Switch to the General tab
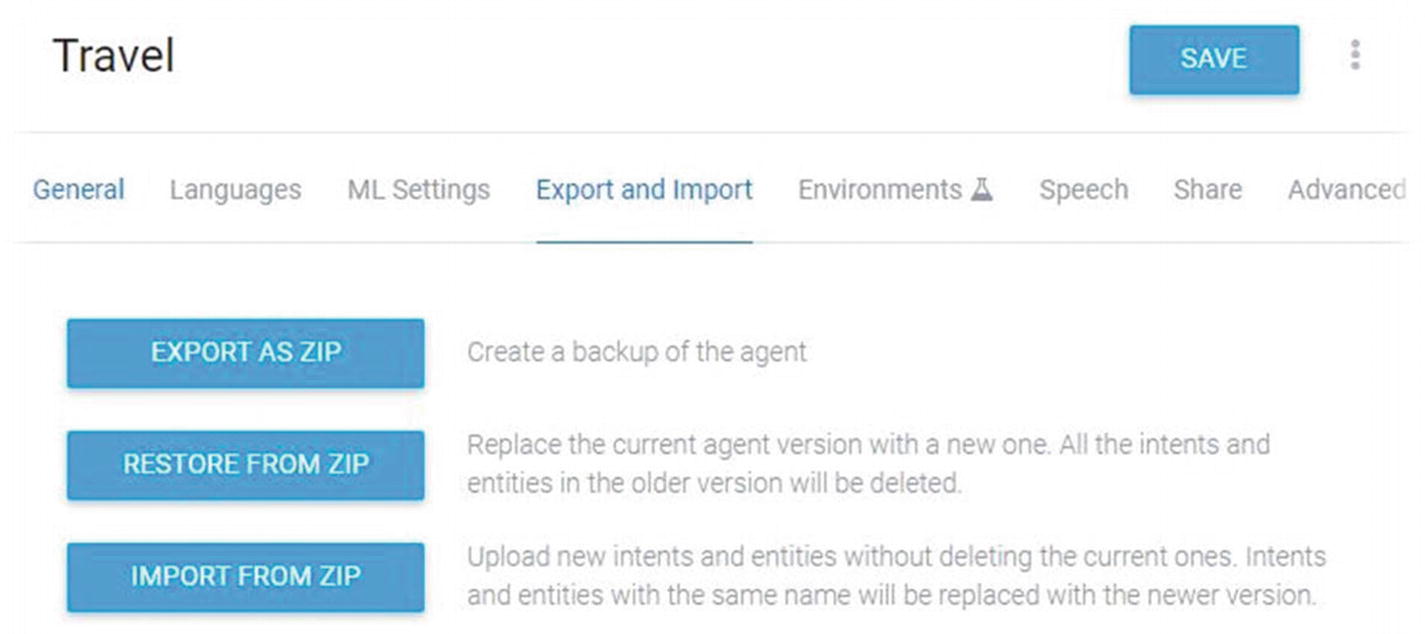 (79, 189)
